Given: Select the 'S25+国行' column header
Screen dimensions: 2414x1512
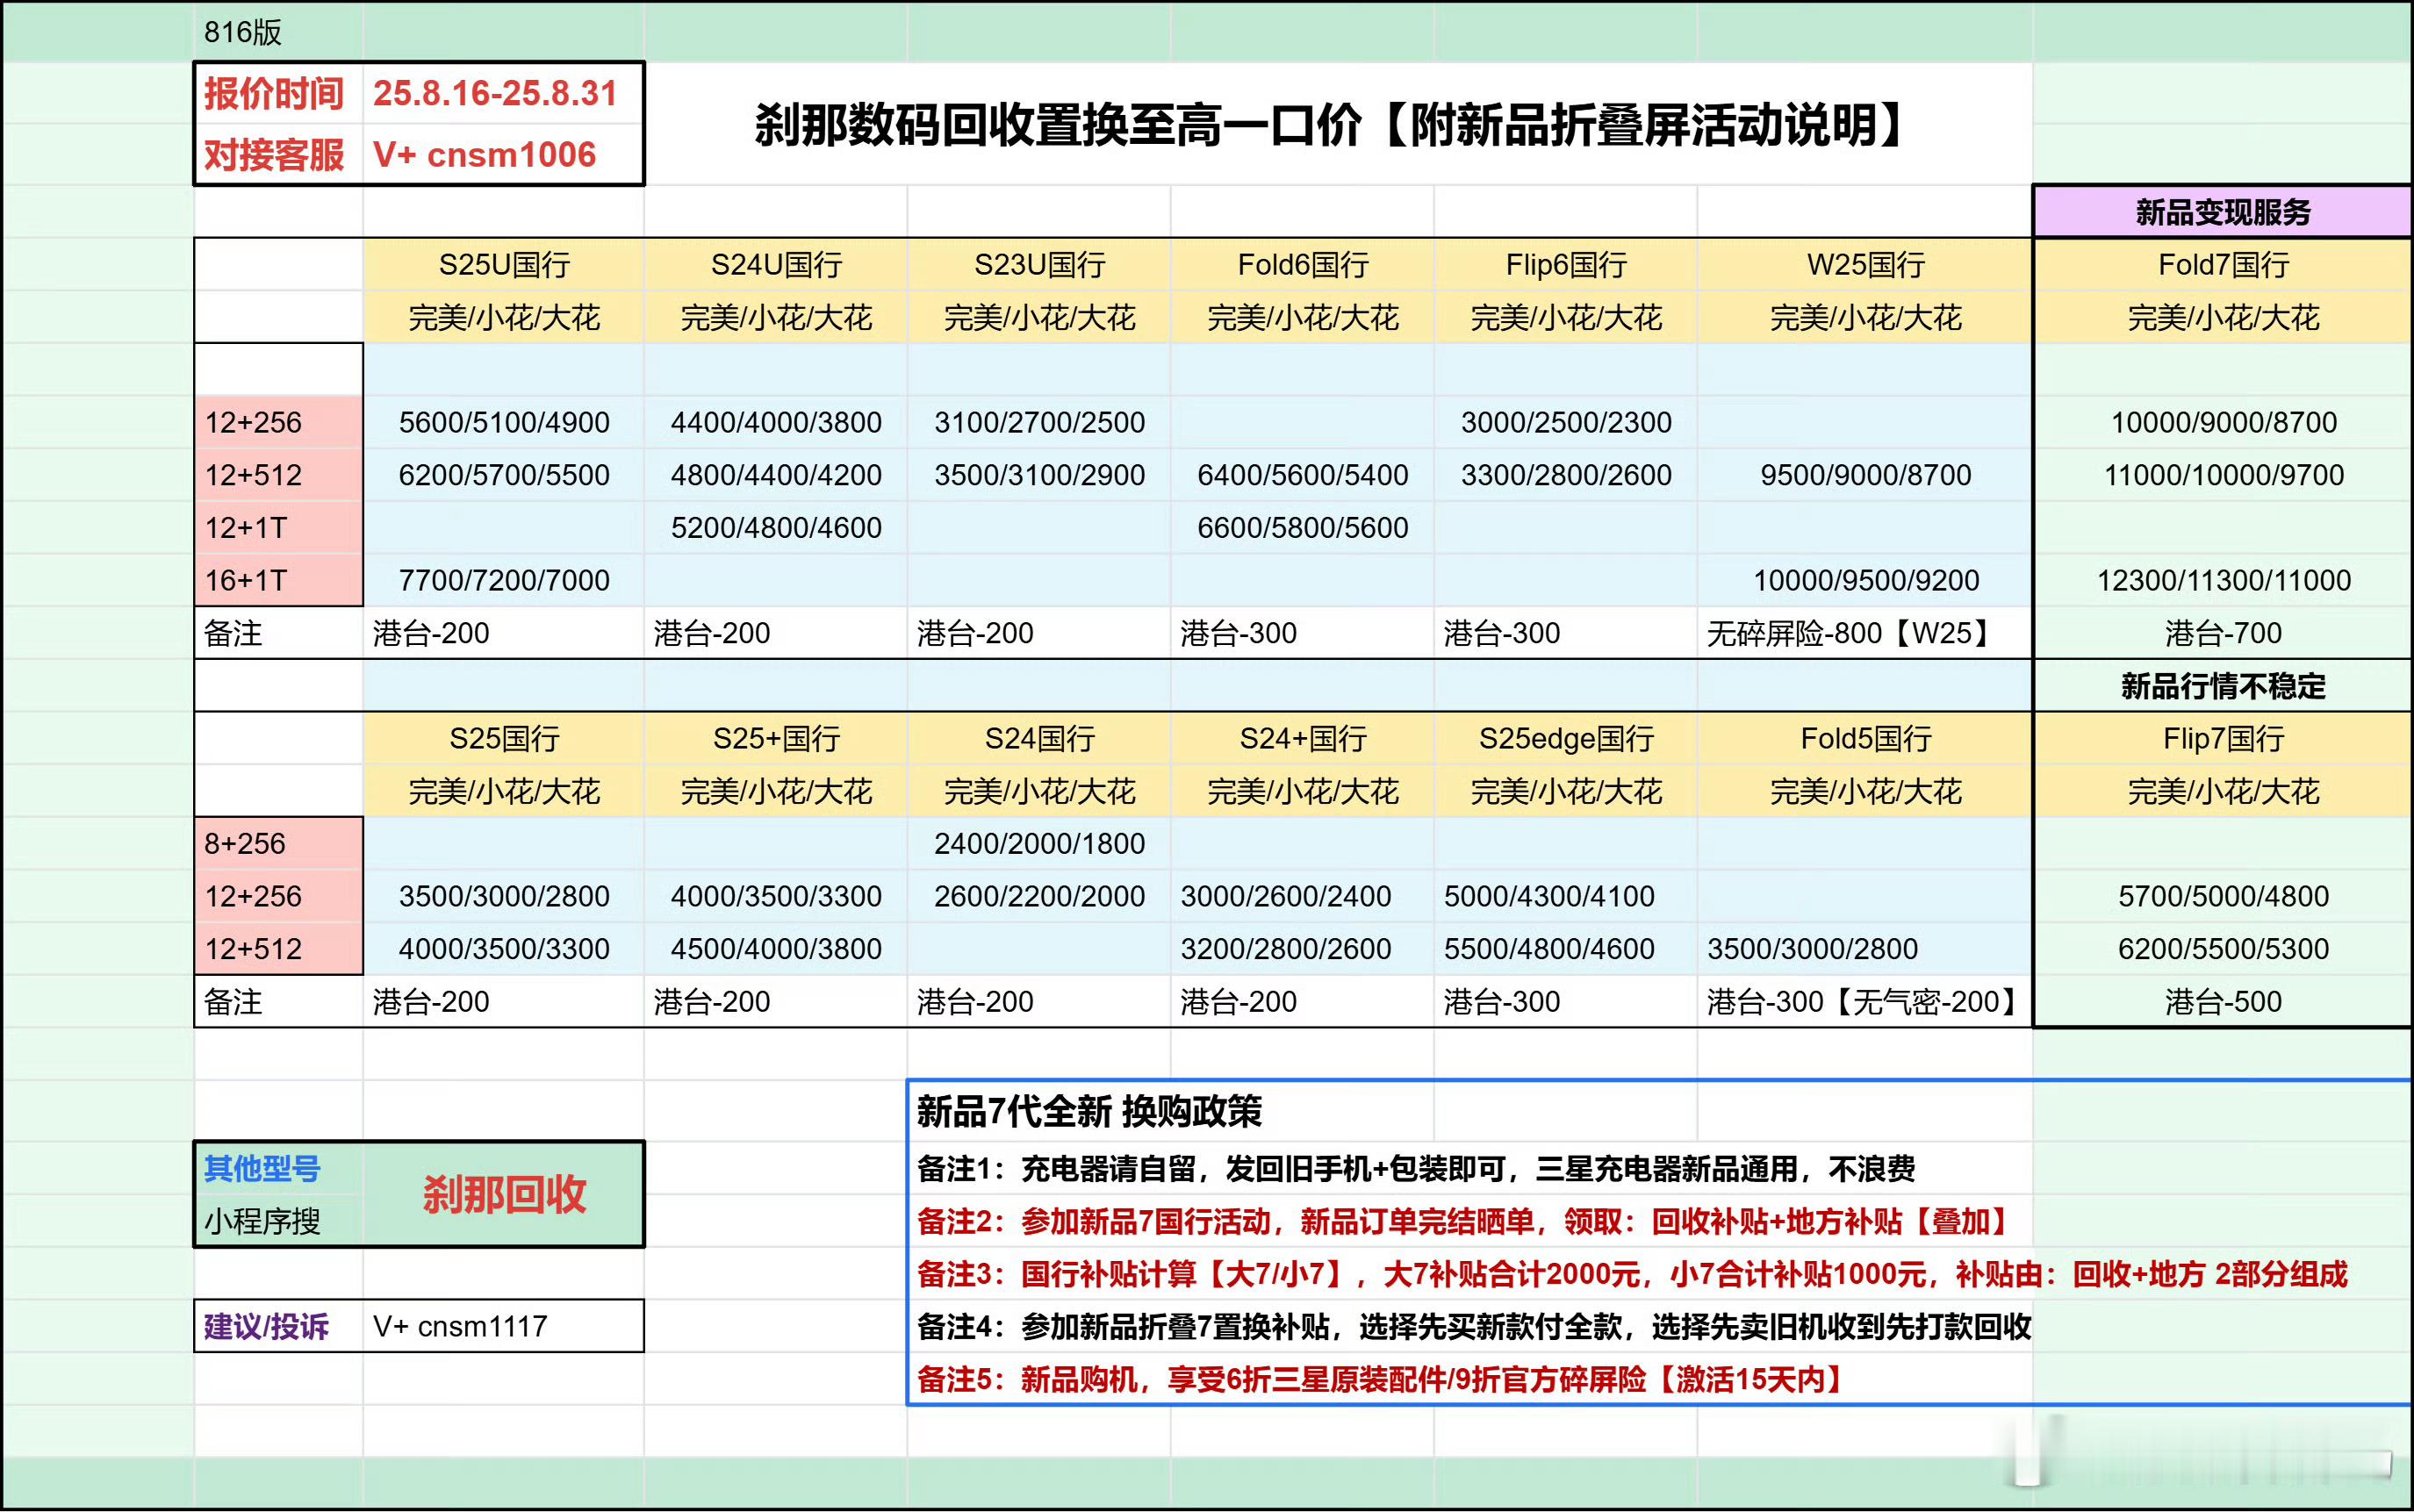Looking at the screenshot, I should pos(776,739).
